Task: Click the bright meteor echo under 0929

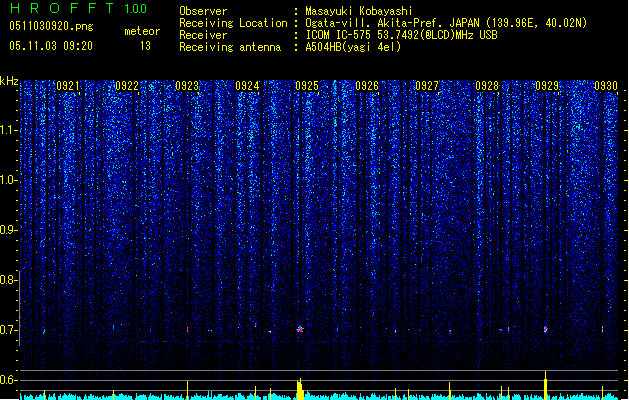Action: (x=546, y=329)
